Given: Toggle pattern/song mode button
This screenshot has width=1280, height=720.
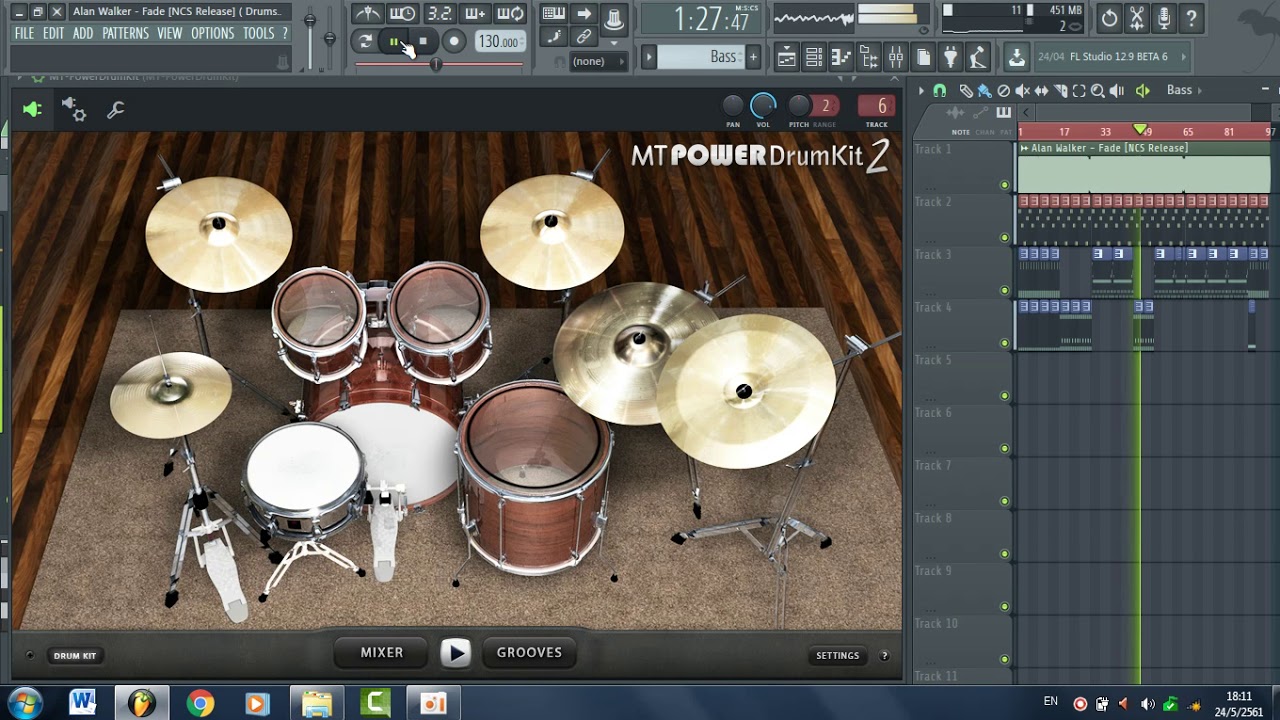Looking at the screenshot, I should coord(365,42).
